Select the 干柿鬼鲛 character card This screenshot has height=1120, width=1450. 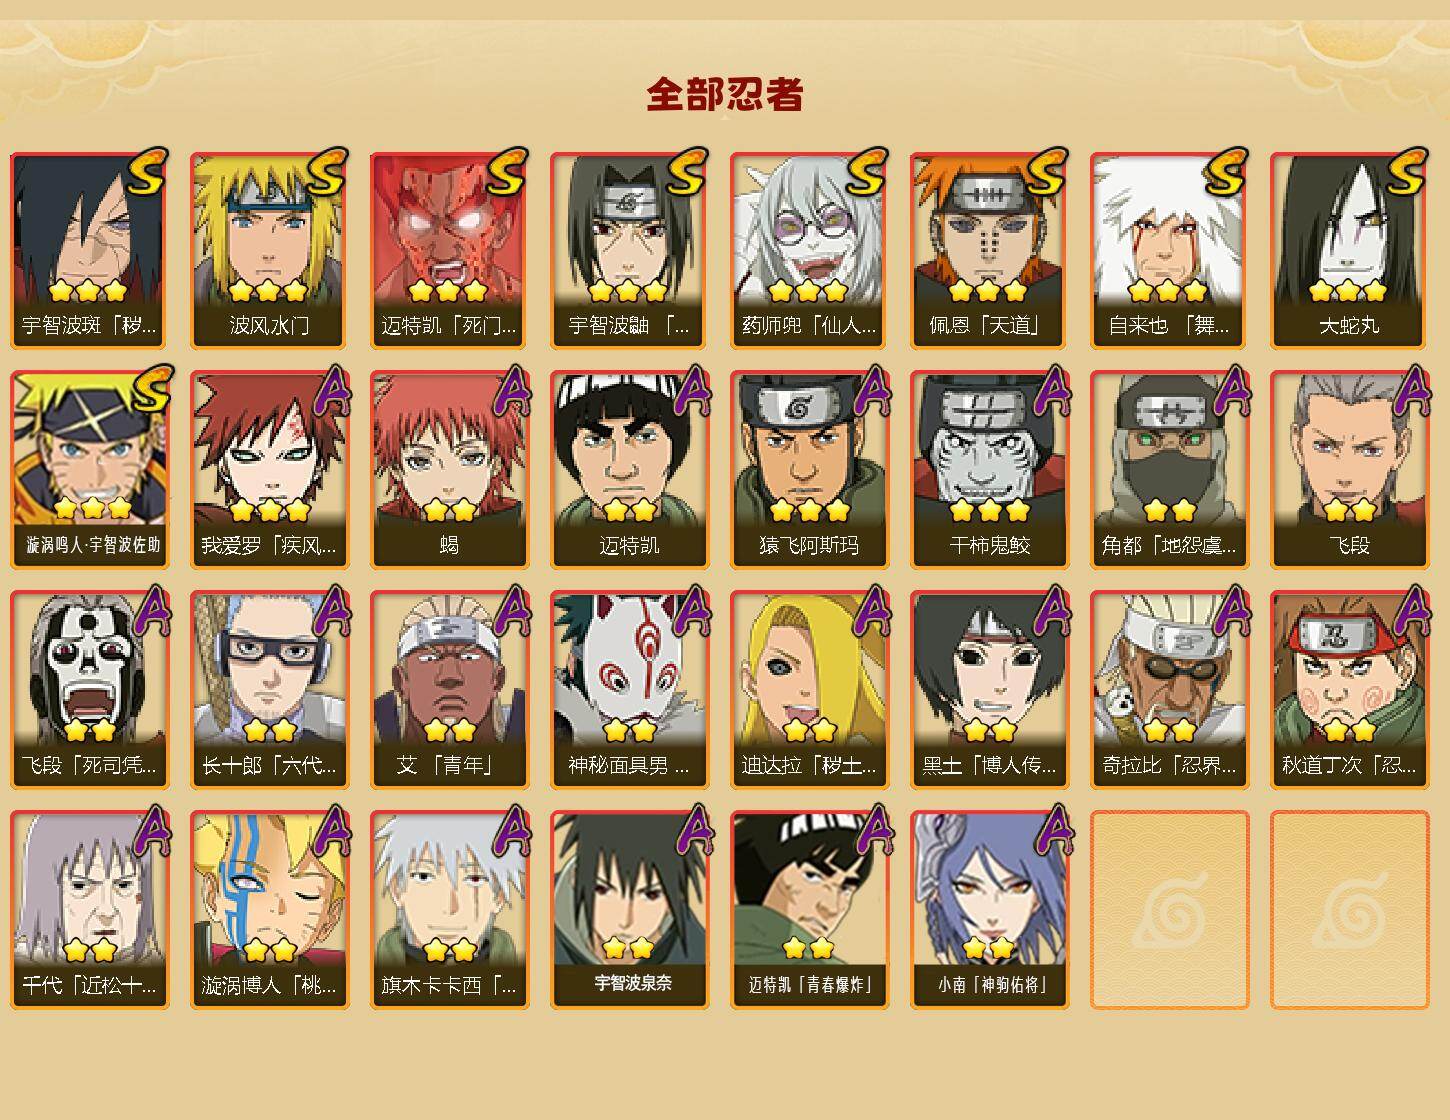pos(989,470)
